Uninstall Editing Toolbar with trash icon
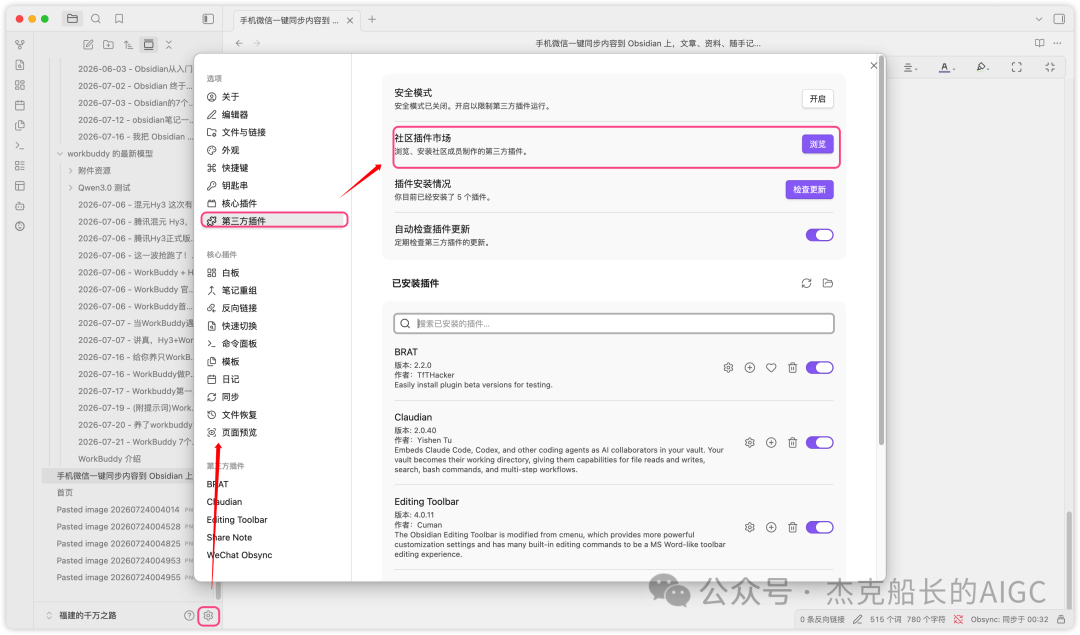 point(792,528)
